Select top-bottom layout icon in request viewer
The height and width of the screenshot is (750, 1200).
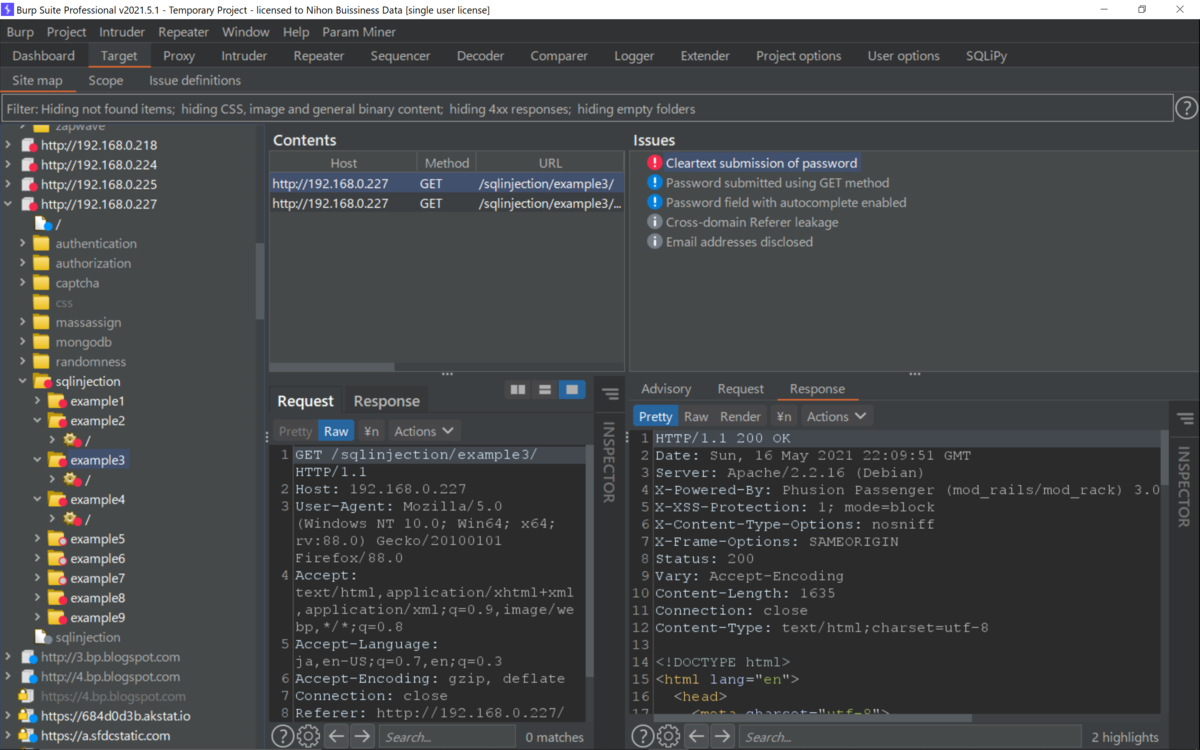pyautogui.click(x=545, y=389)
